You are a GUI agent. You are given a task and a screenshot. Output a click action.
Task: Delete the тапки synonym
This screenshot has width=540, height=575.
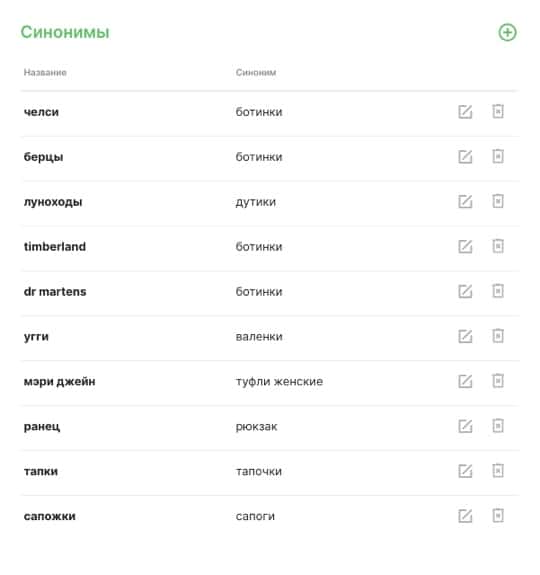pyautogui.click(x=498, y=470)
